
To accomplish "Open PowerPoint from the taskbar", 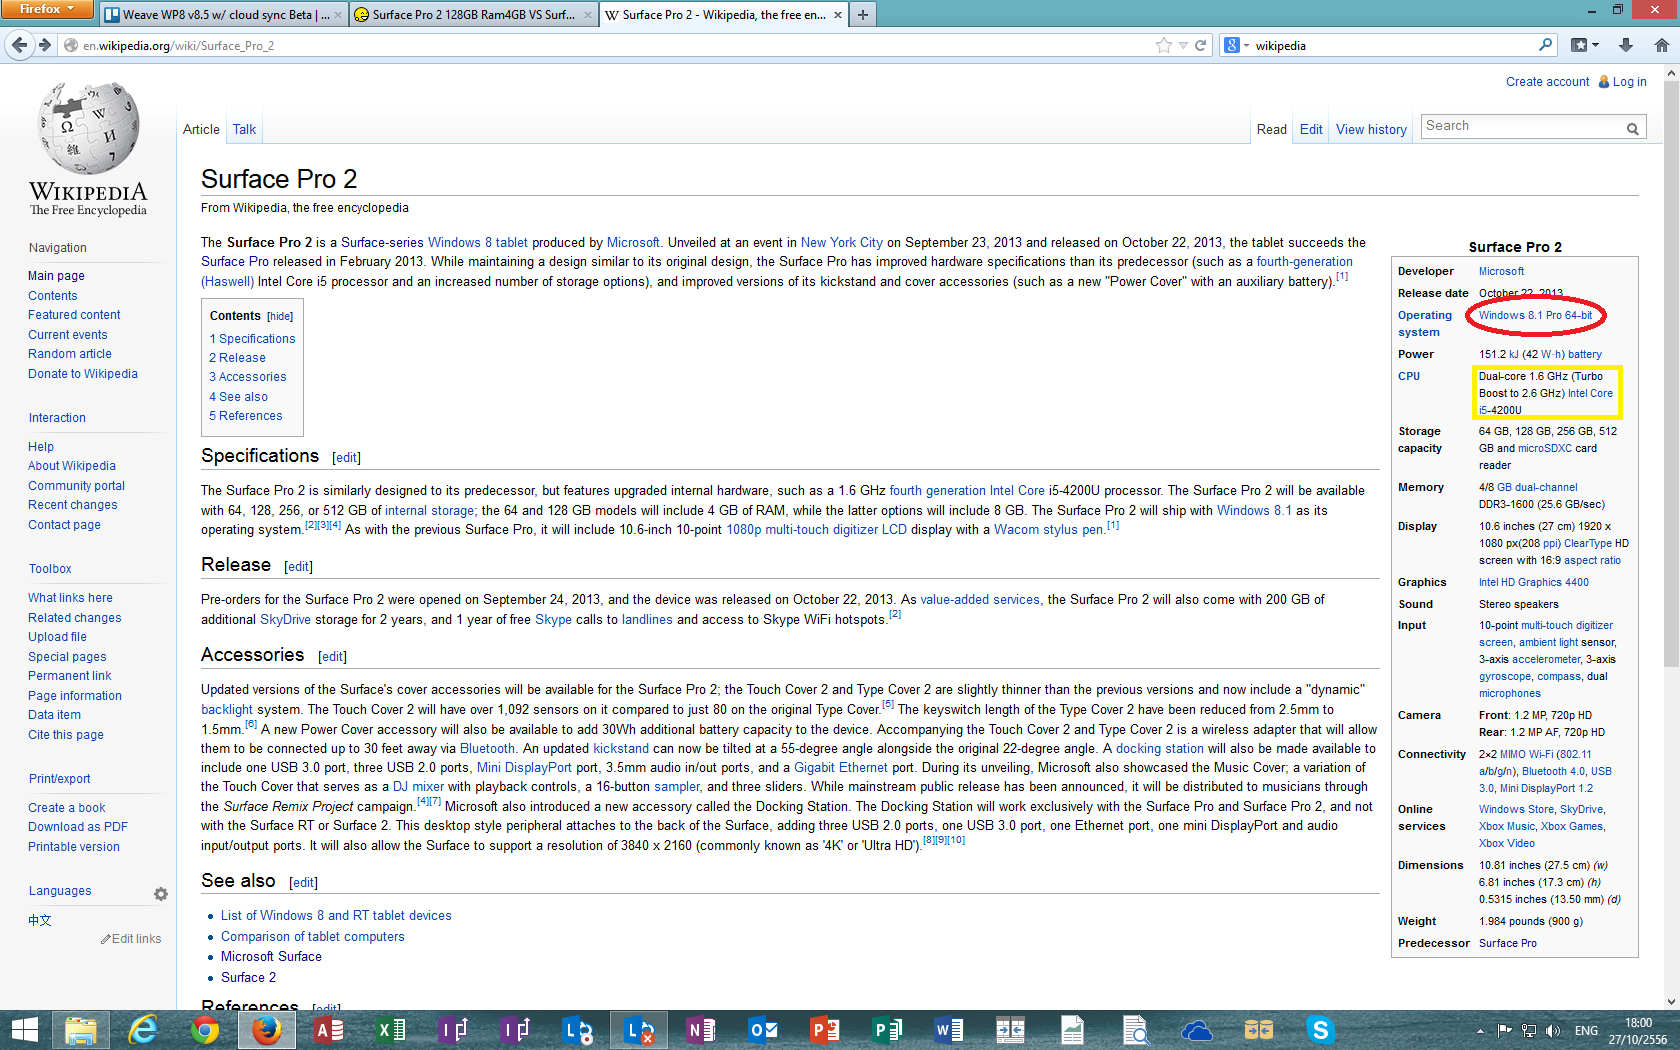I will tap(825, 1030).
